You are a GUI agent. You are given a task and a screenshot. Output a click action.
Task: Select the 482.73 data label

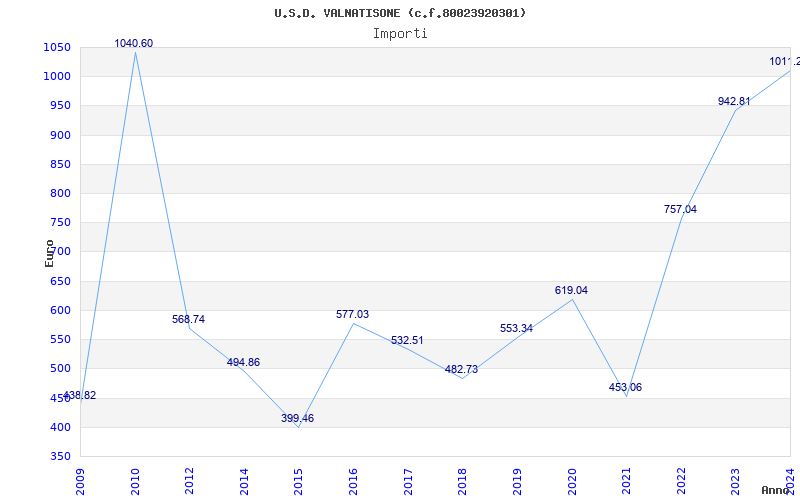click(461, 369)
